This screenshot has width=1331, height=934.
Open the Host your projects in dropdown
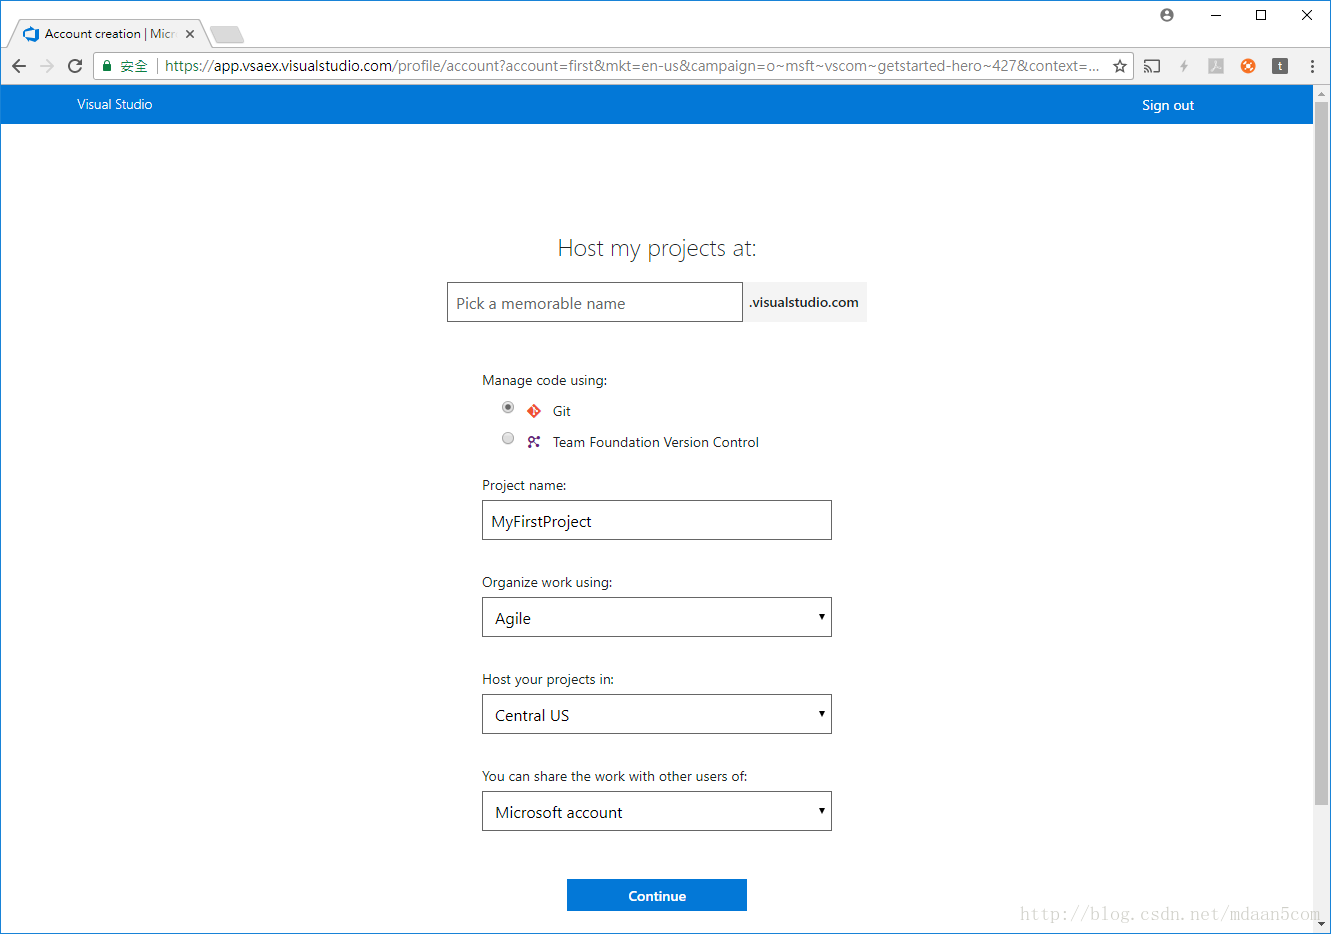(657, 714)
